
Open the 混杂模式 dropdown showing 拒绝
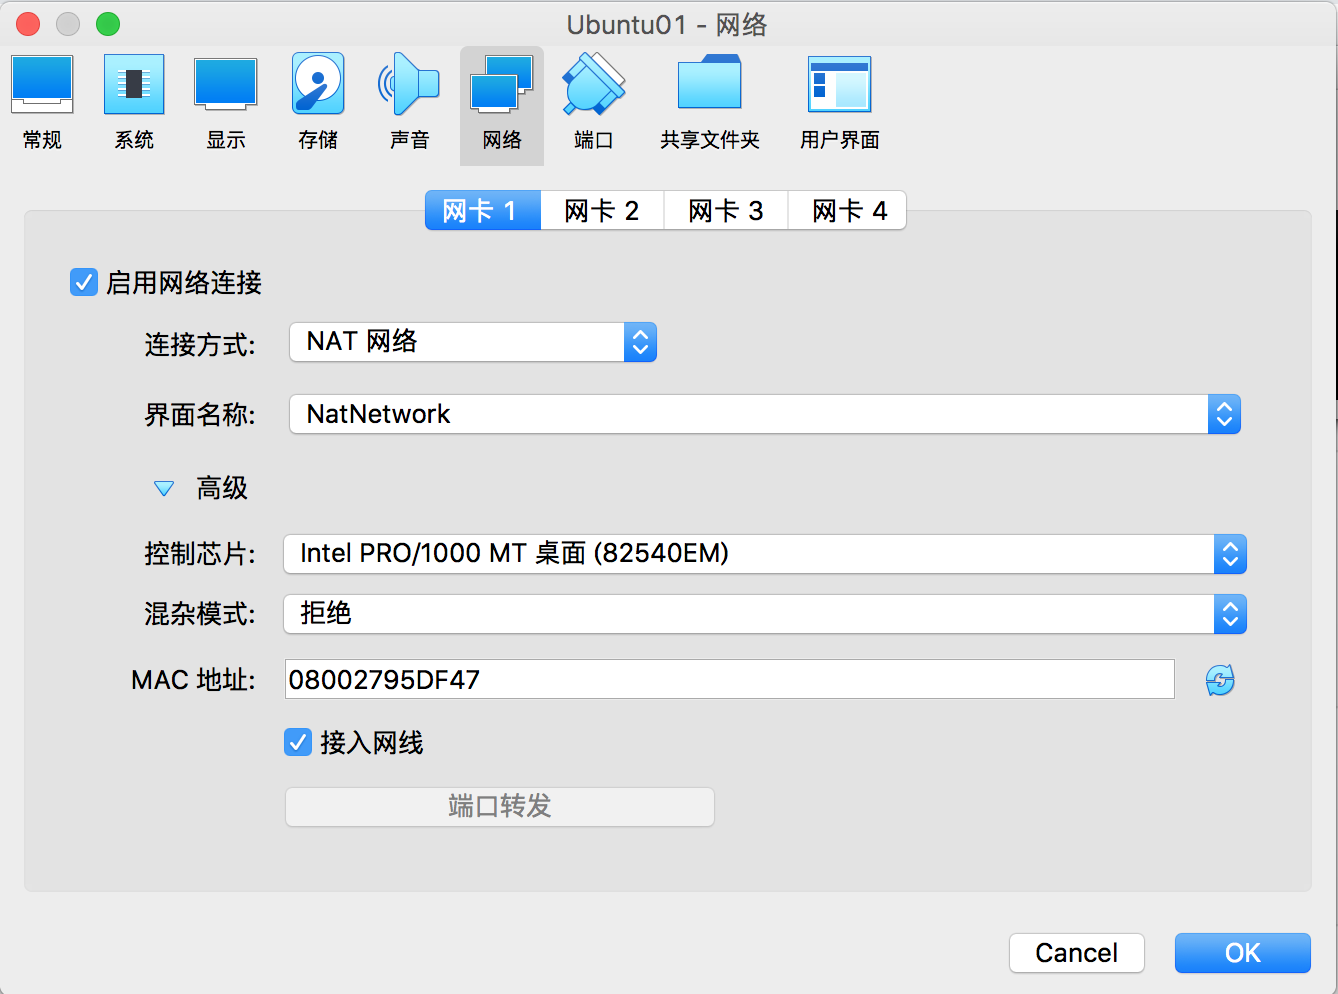765,614
